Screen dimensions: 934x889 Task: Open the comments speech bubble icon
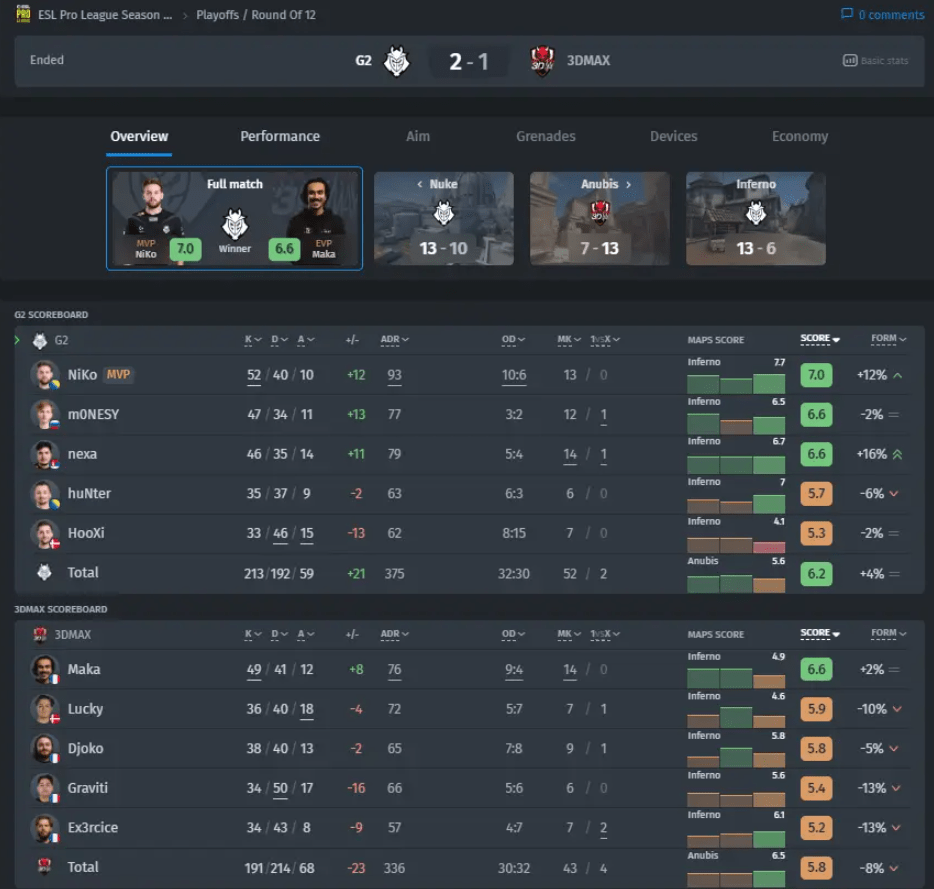[846, 14]
